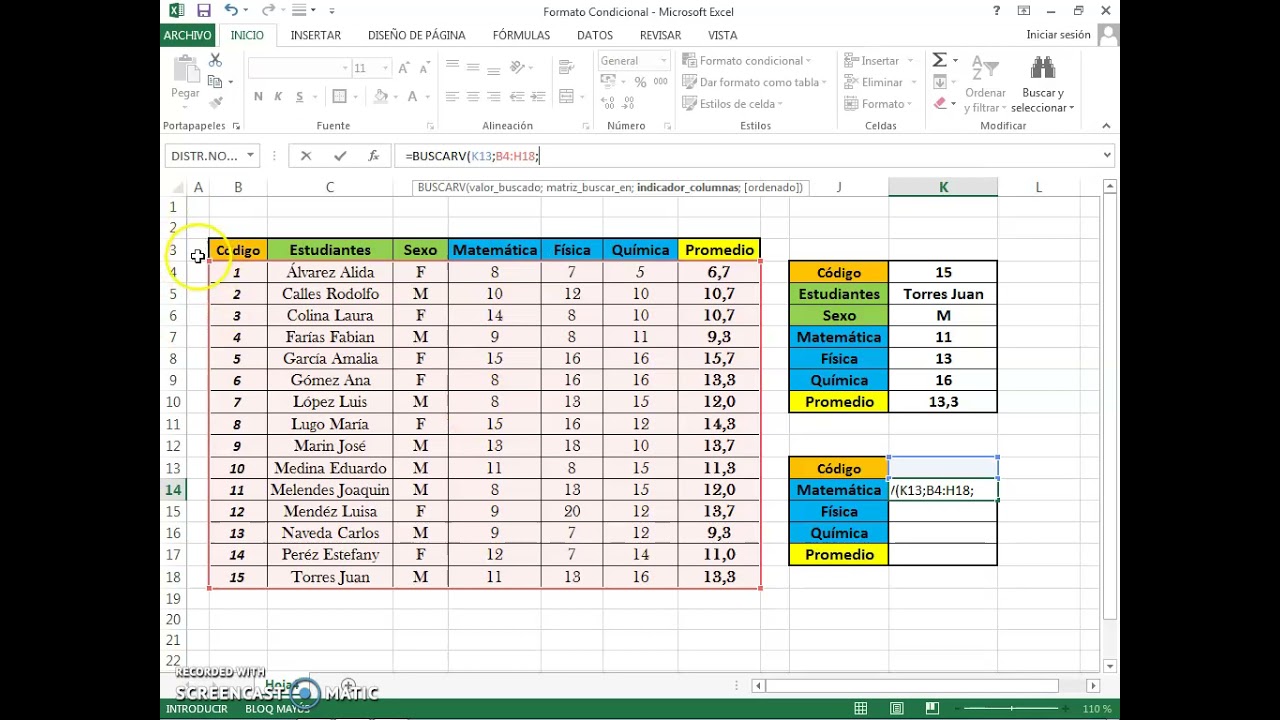
Task: Select cell with Torres Juan in K5
Action: pos(943,294)
